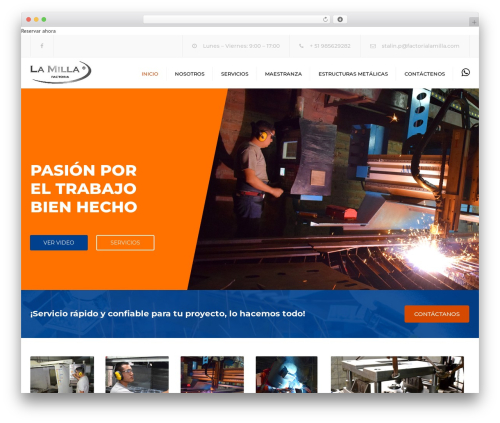This screenshot has width=500, height=423.
Task: Click the outlined SERVICIOS hero button
Action: pyautogui.click(x=125, y=243)
